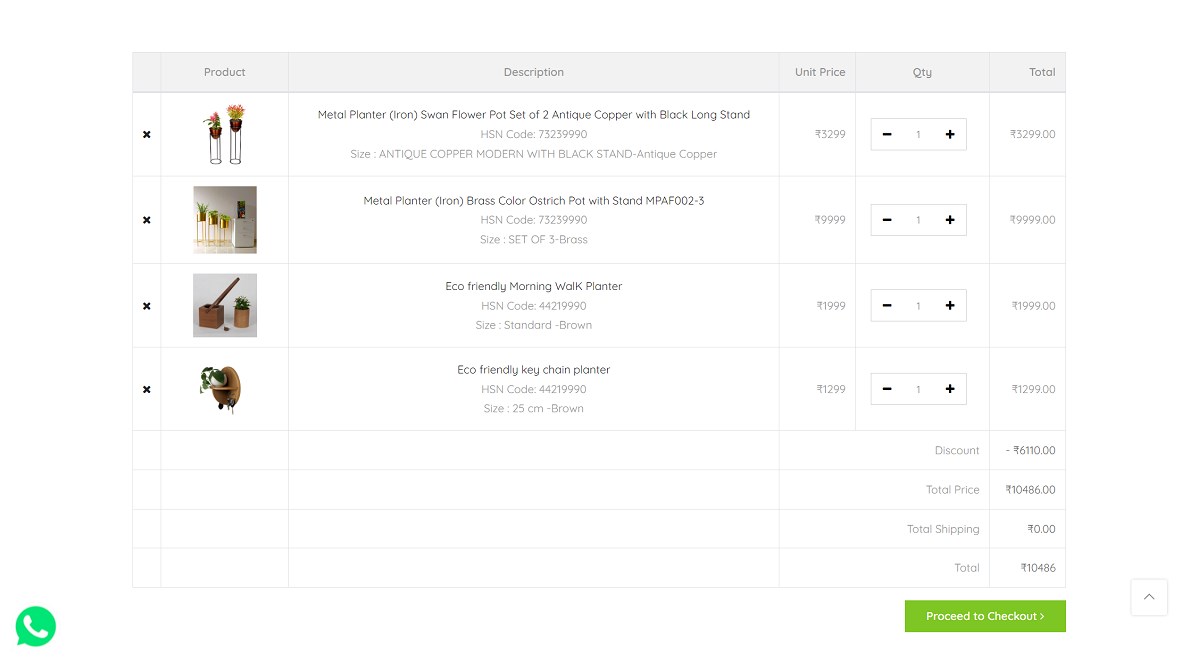Increase key chain planter quantity
1199x663 pixels.
[950, 389]
